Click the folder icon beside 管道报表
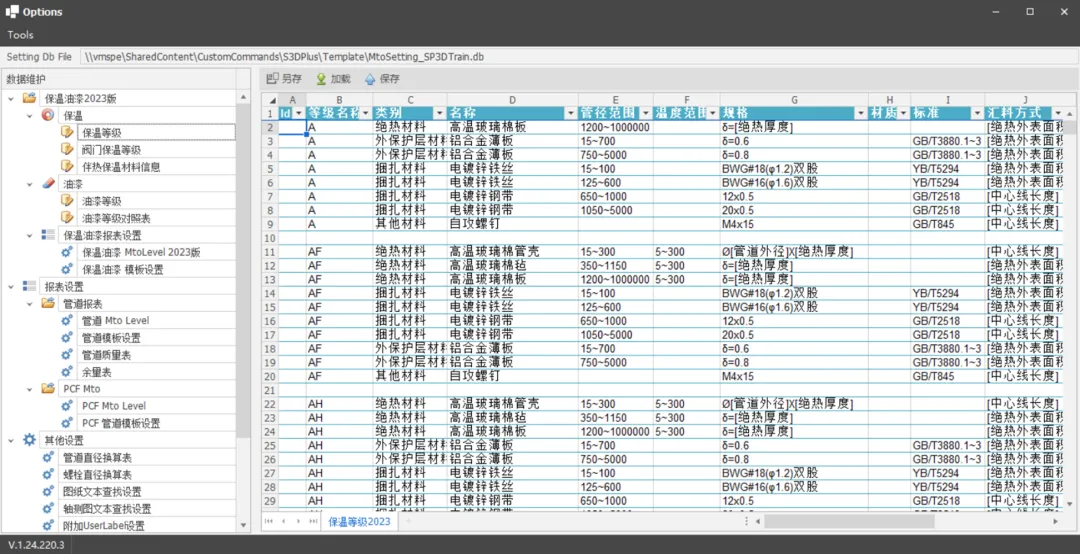The image size is (1080, 554). (x=48, y=303)
